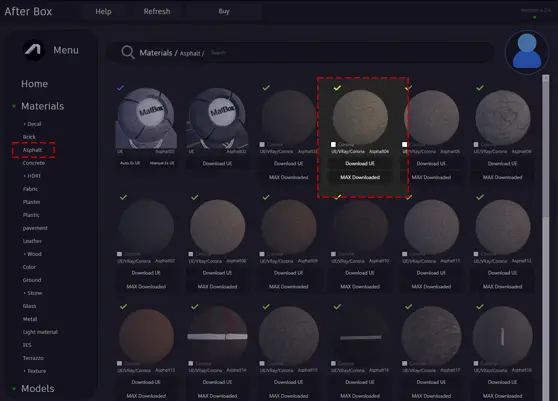The height and width of the screenshot is (401, 558).
Task: Click the magnifier search icon
Action: tap(128, 52)
